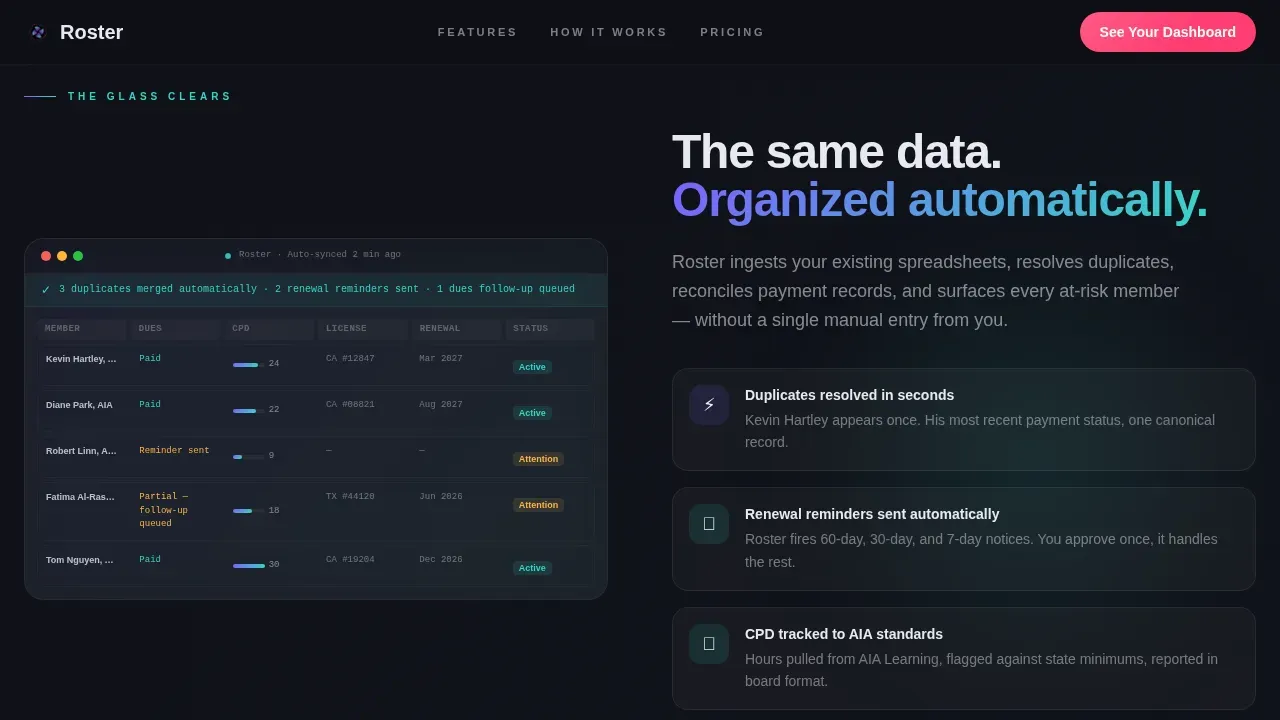Click the DUES column header

(x=176, y=329)
